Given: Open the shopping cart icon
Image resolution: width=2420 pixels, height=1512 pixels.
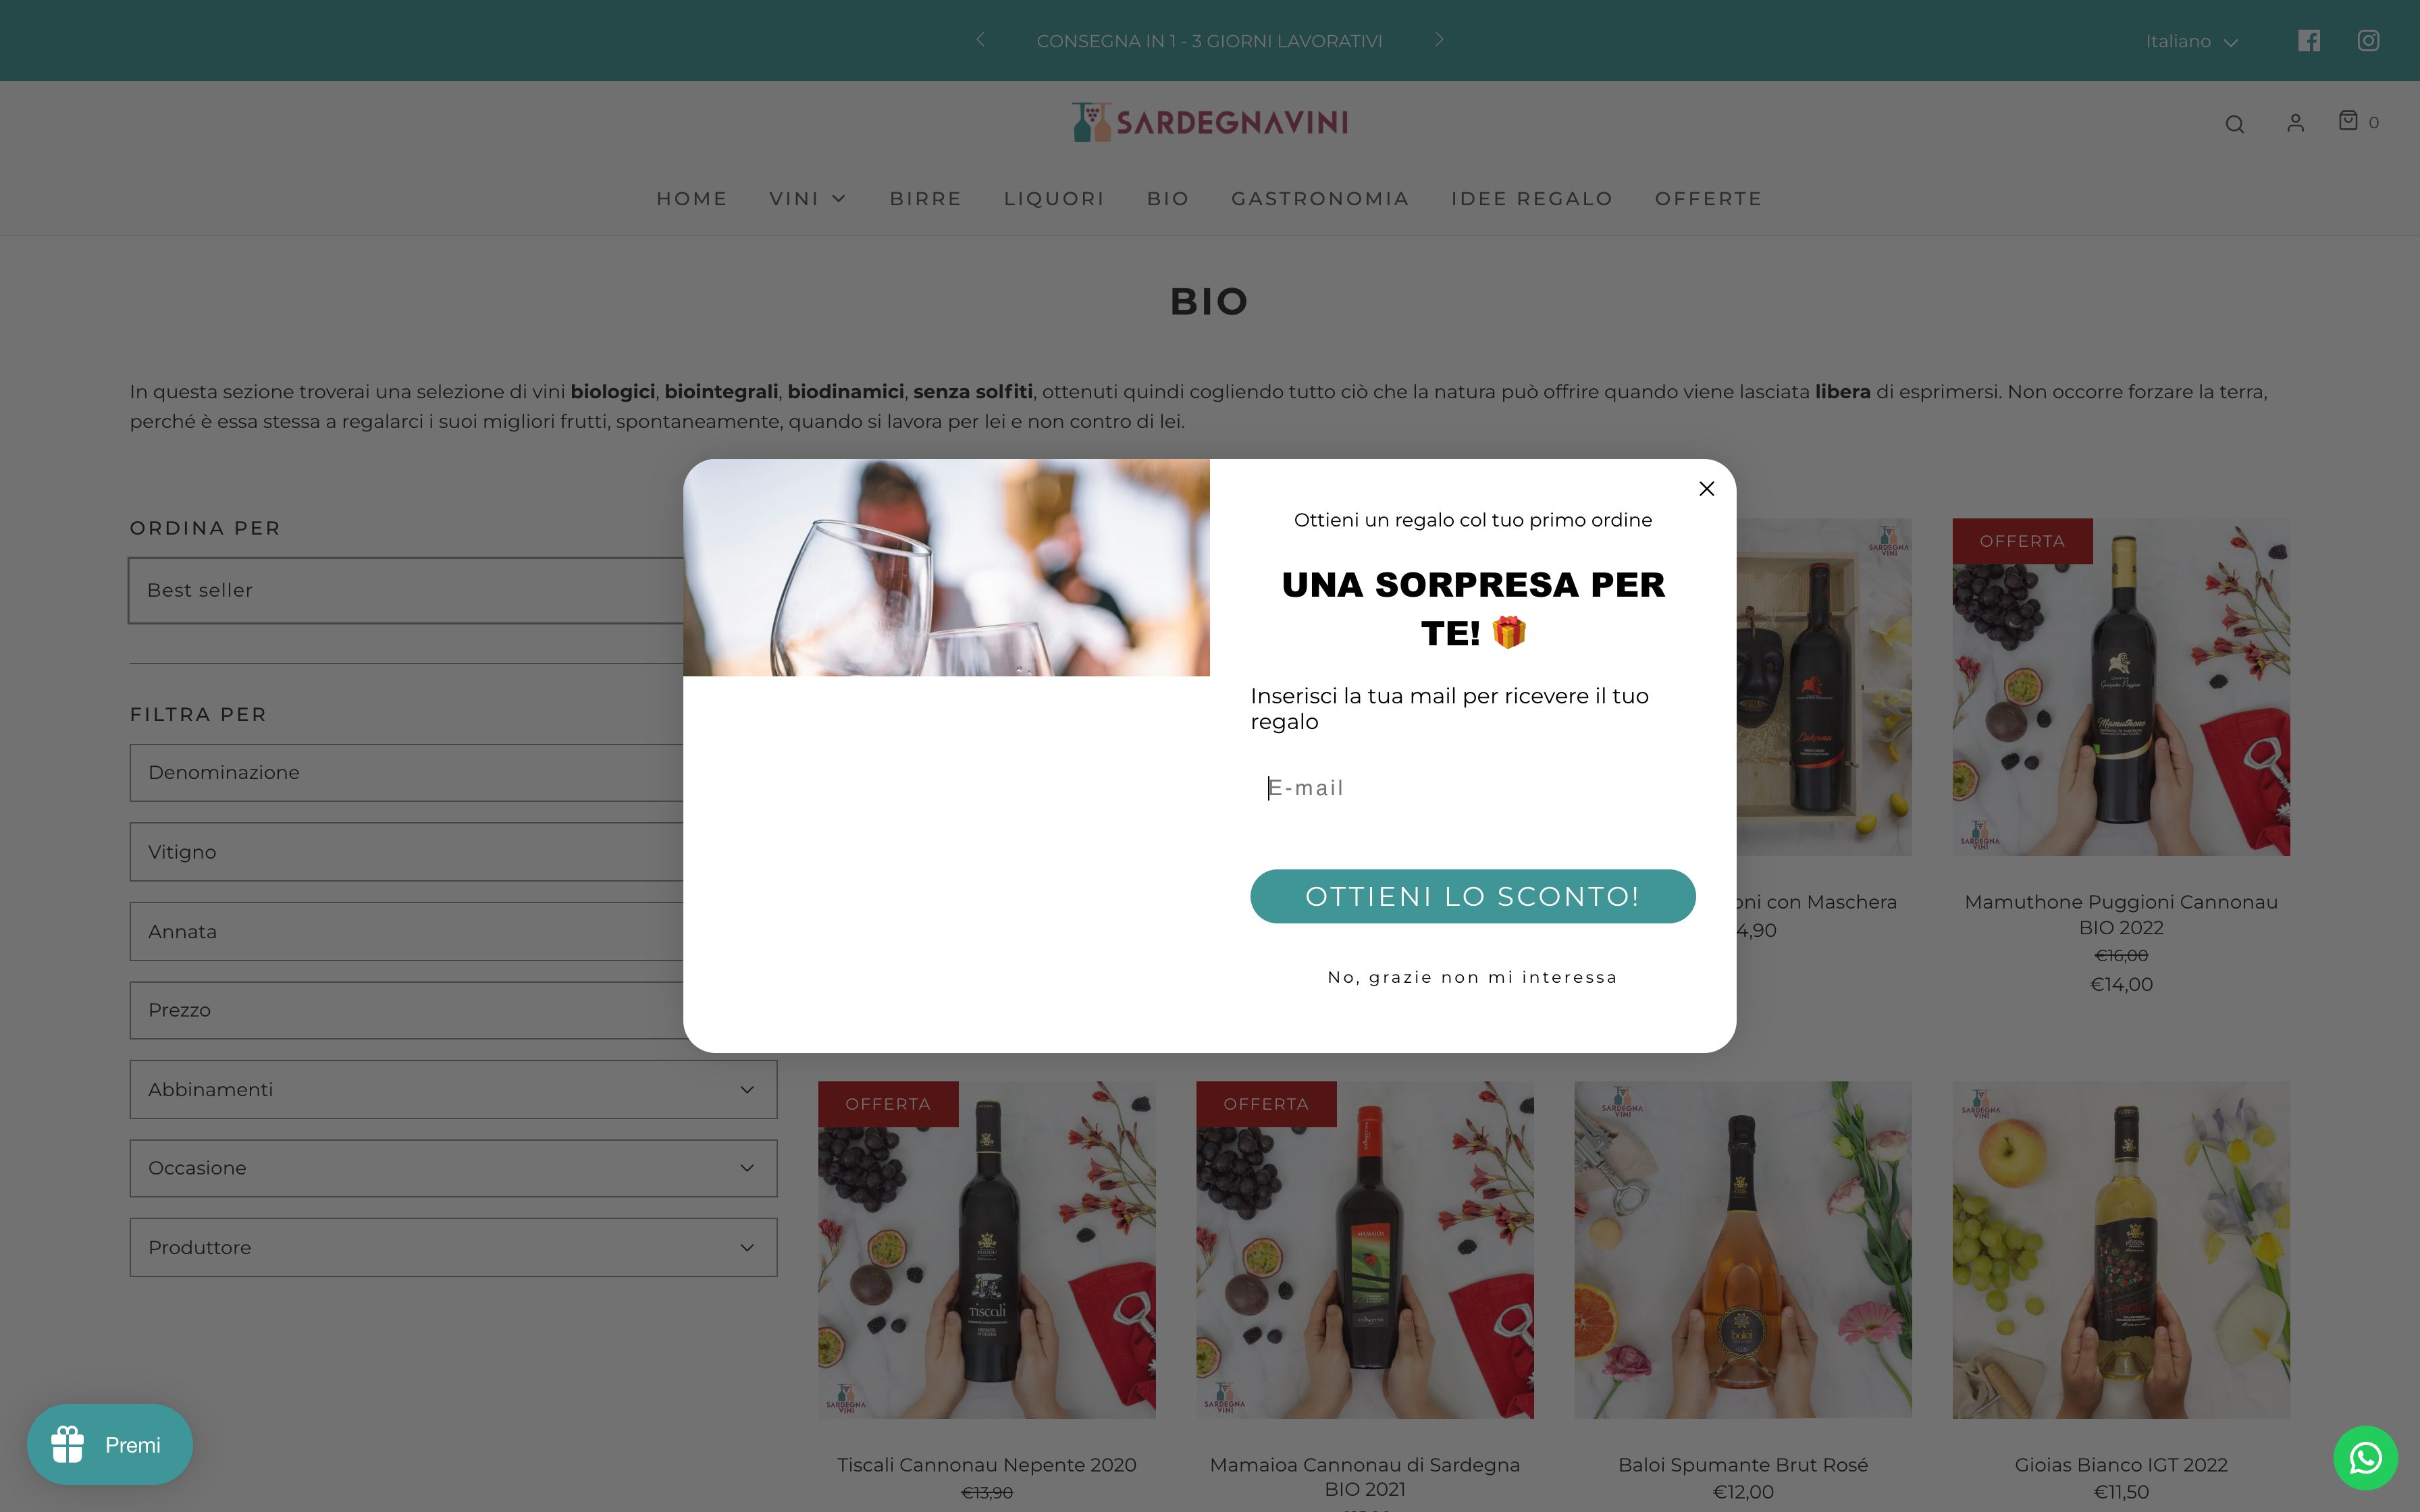Looking at the screenshot, I should pyautogui.click(x=2357, y=121).
